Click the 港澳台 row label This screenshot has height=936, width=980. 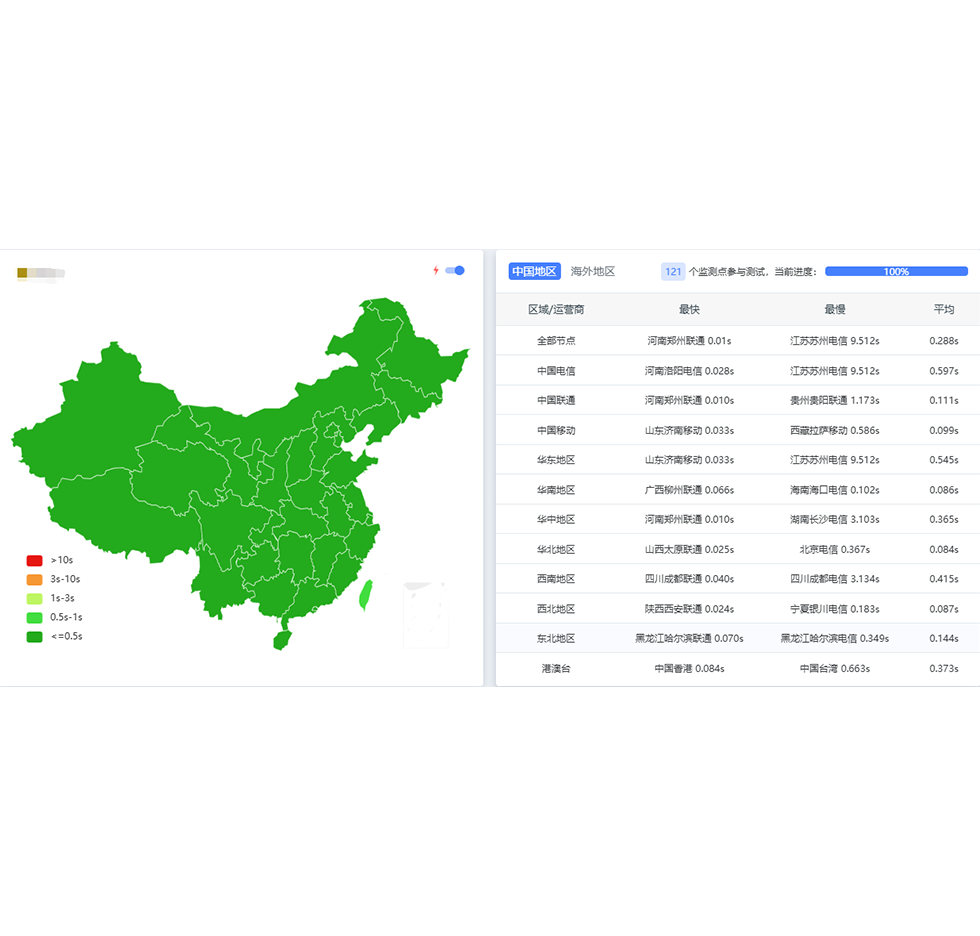[556, 668]
